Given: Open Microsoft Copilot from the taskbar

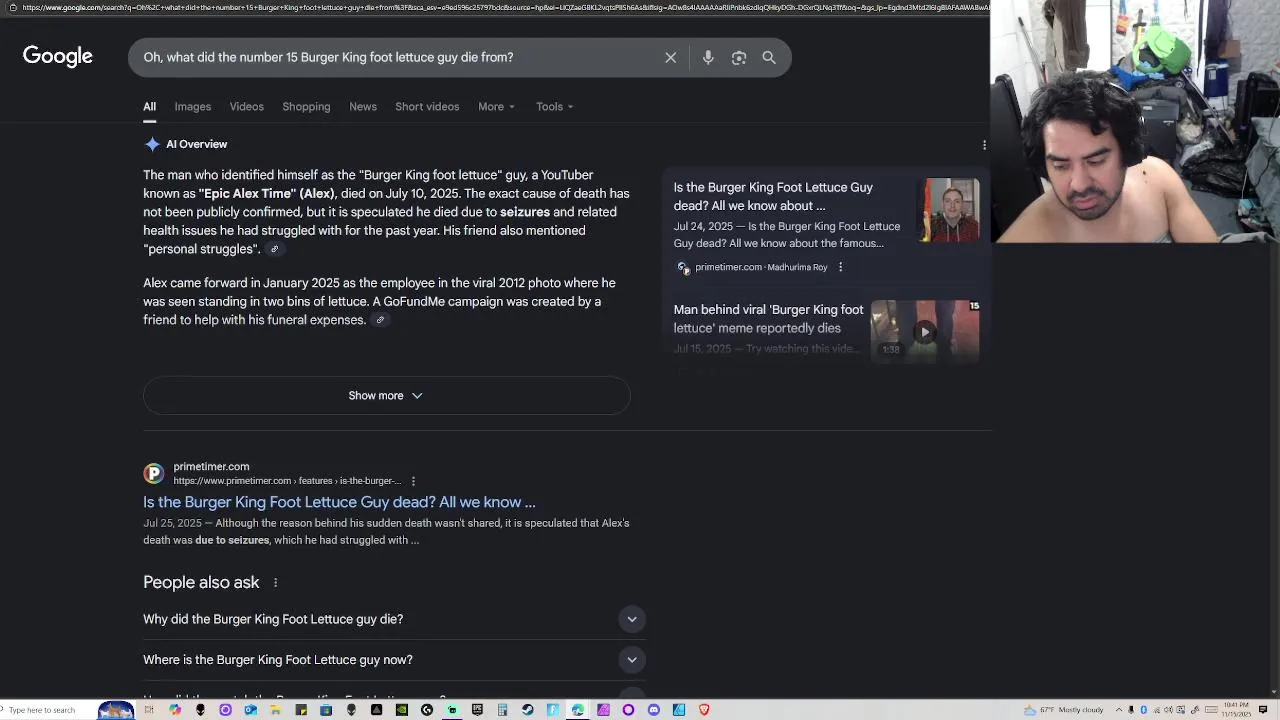Looking at the screenshot, I should [x=175, y=710].
